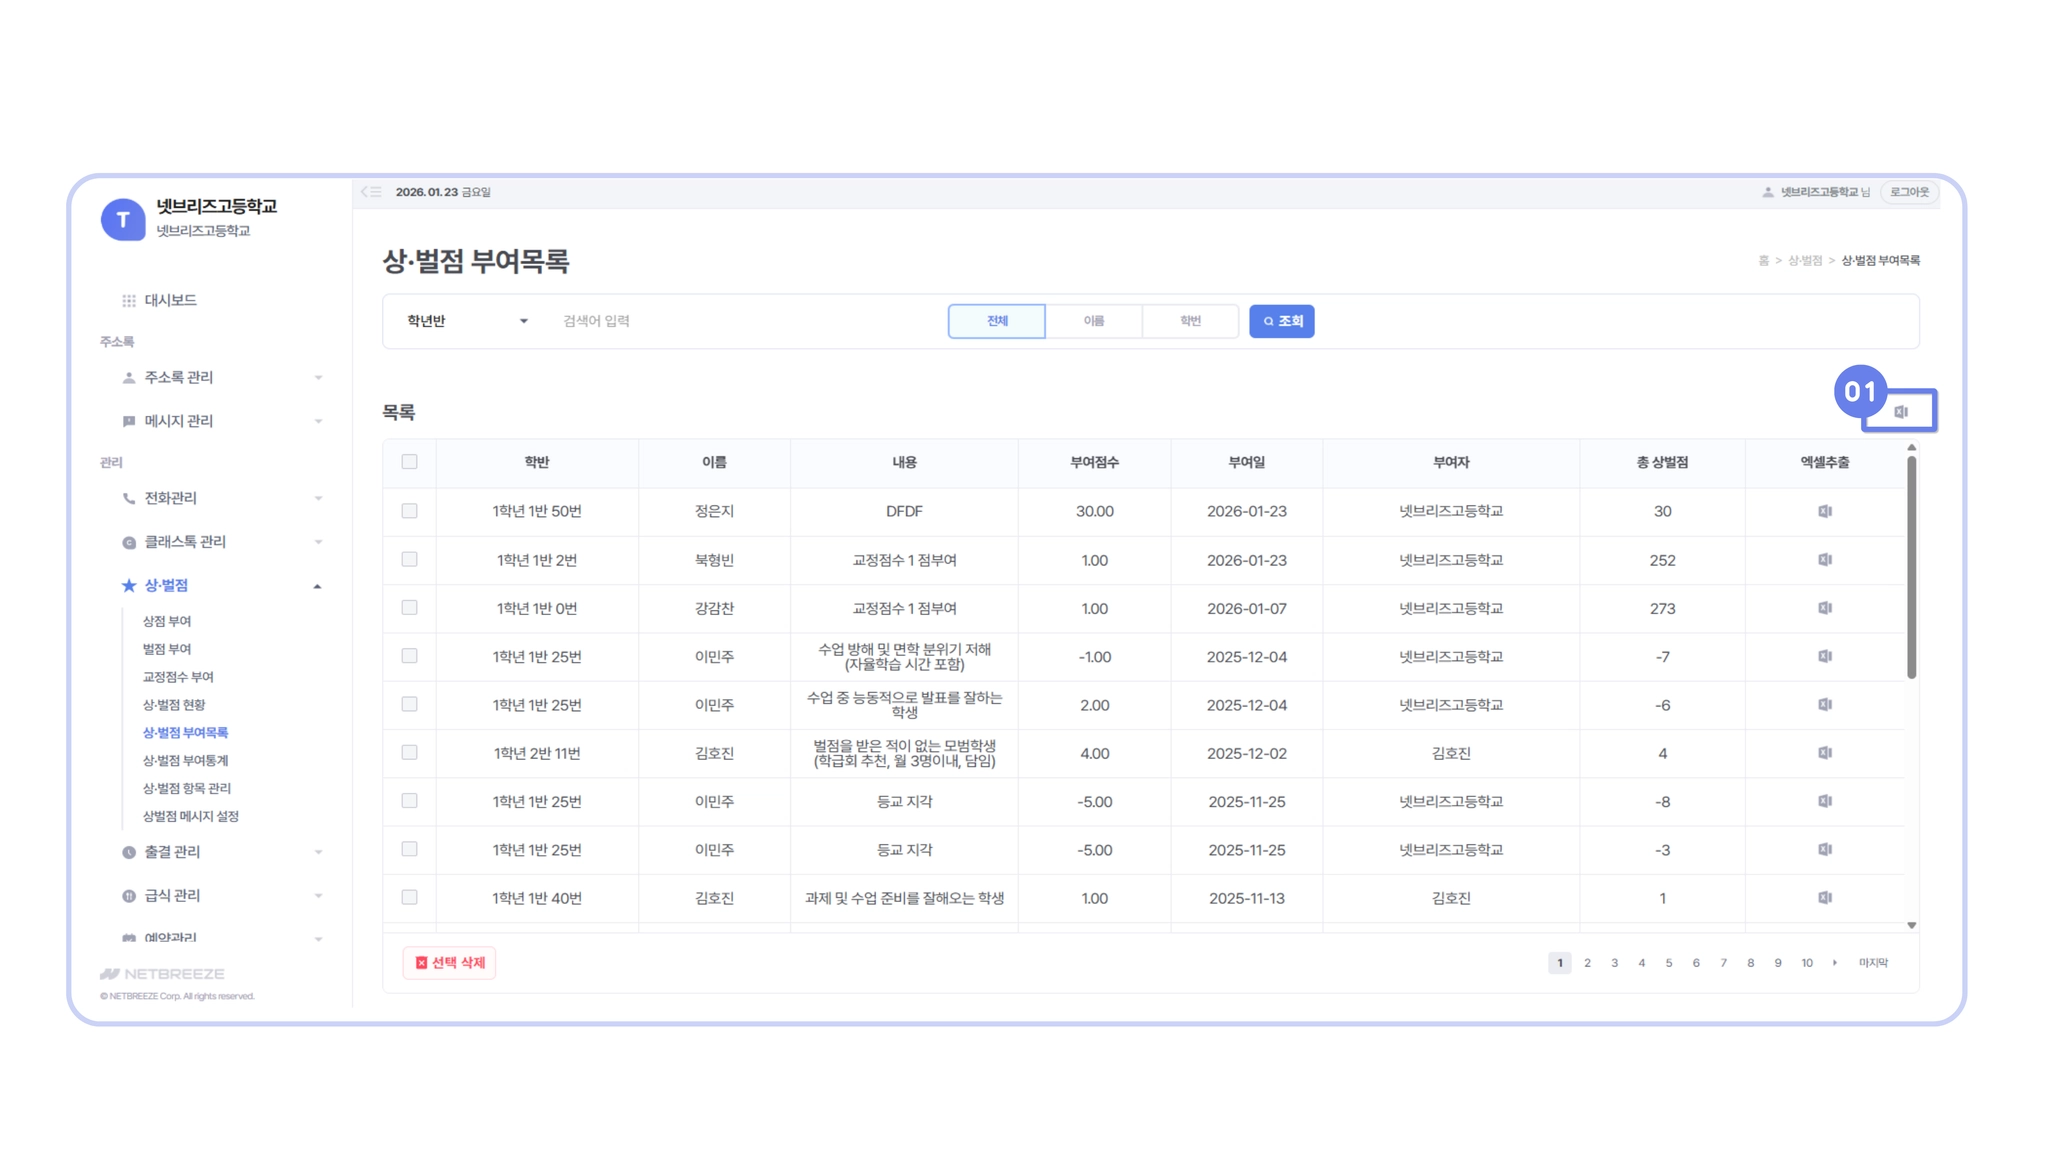
Task: Click Excel export icon in 강감찬 row
Action: [1825, 608]
